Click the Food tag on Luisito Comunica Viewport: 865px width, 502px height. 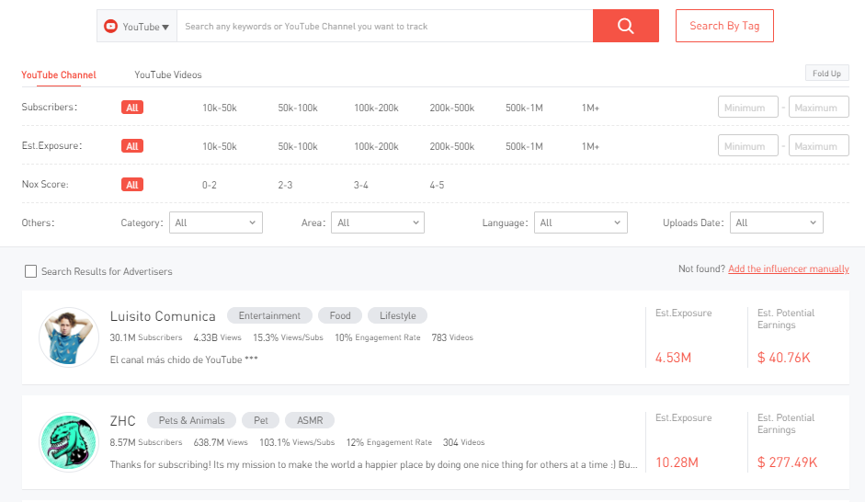click(x=340, y=316)
